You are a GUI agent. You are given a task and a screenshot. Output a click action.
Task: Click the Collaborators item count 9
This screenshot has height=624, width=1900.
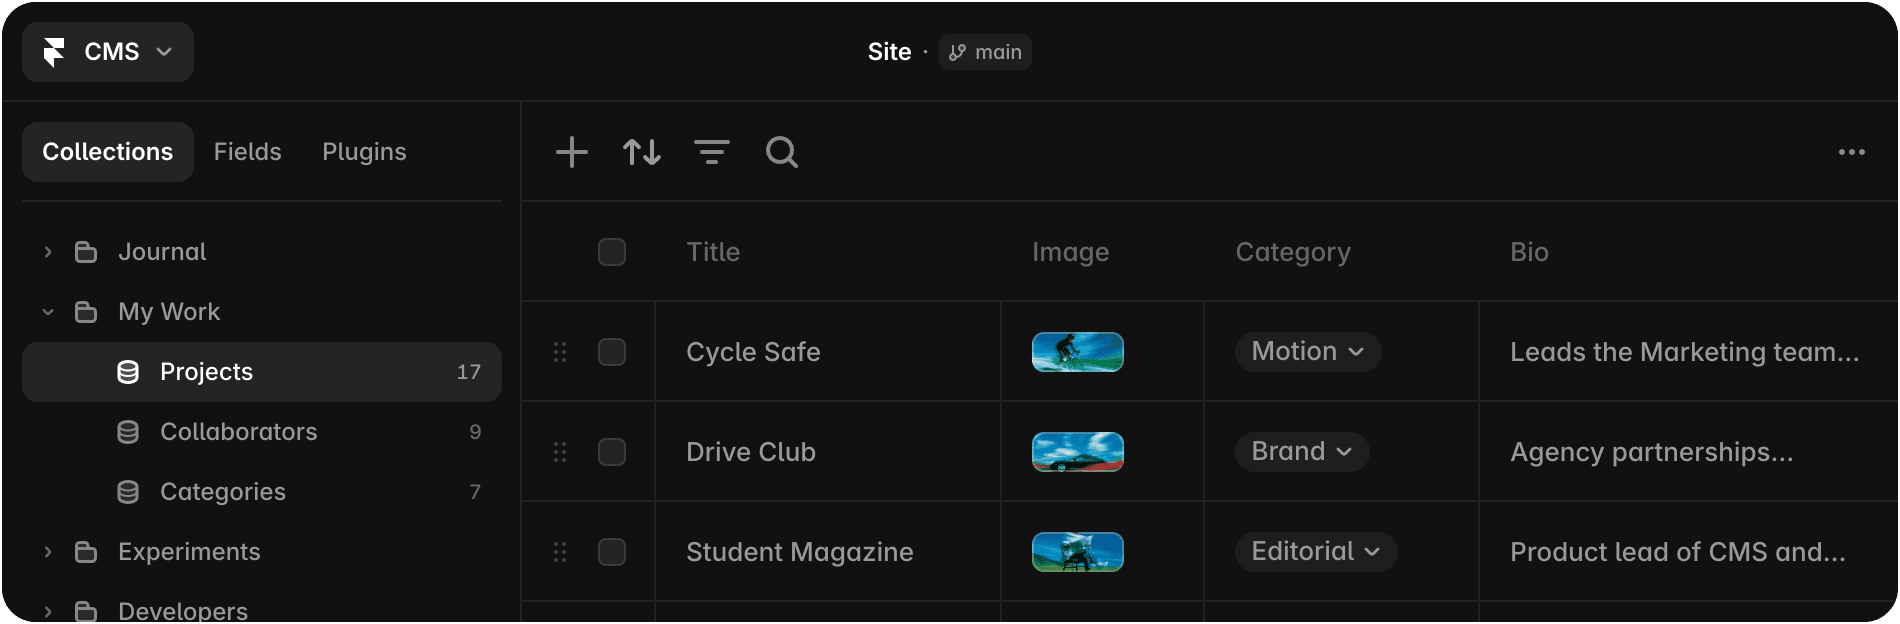[475, 432]
